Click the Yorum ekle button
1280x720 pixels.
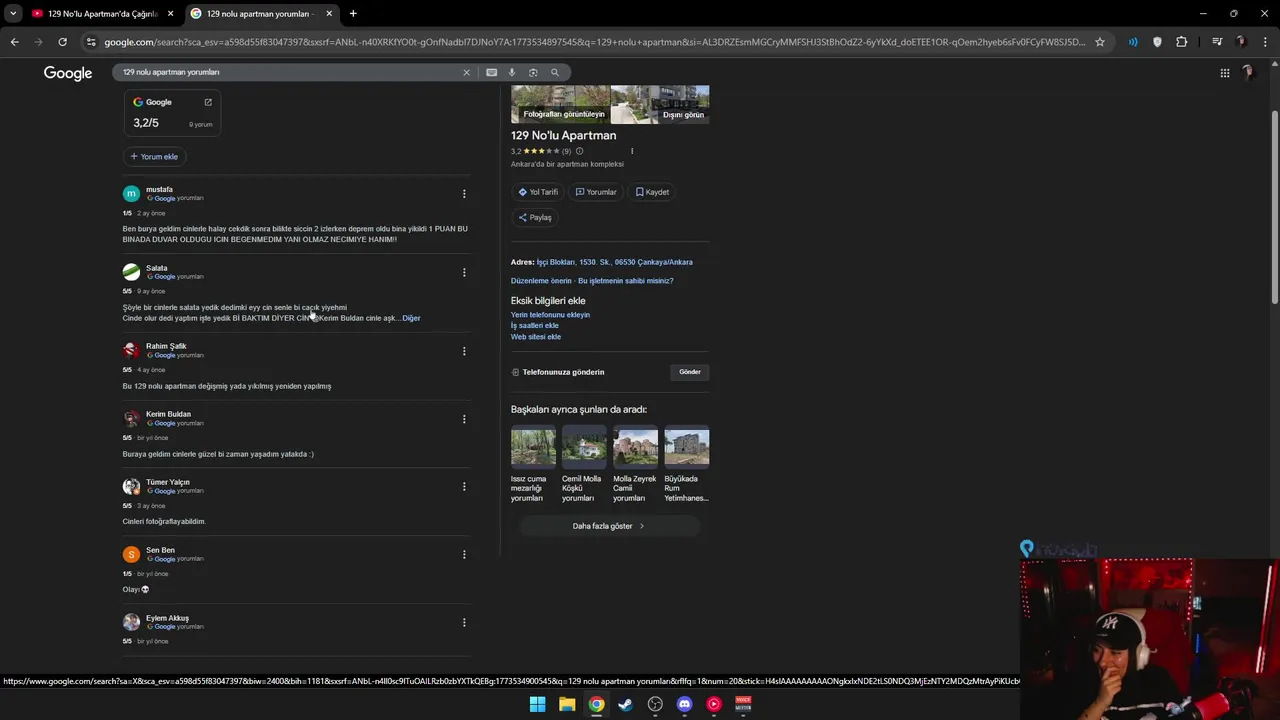pos(154,156)
